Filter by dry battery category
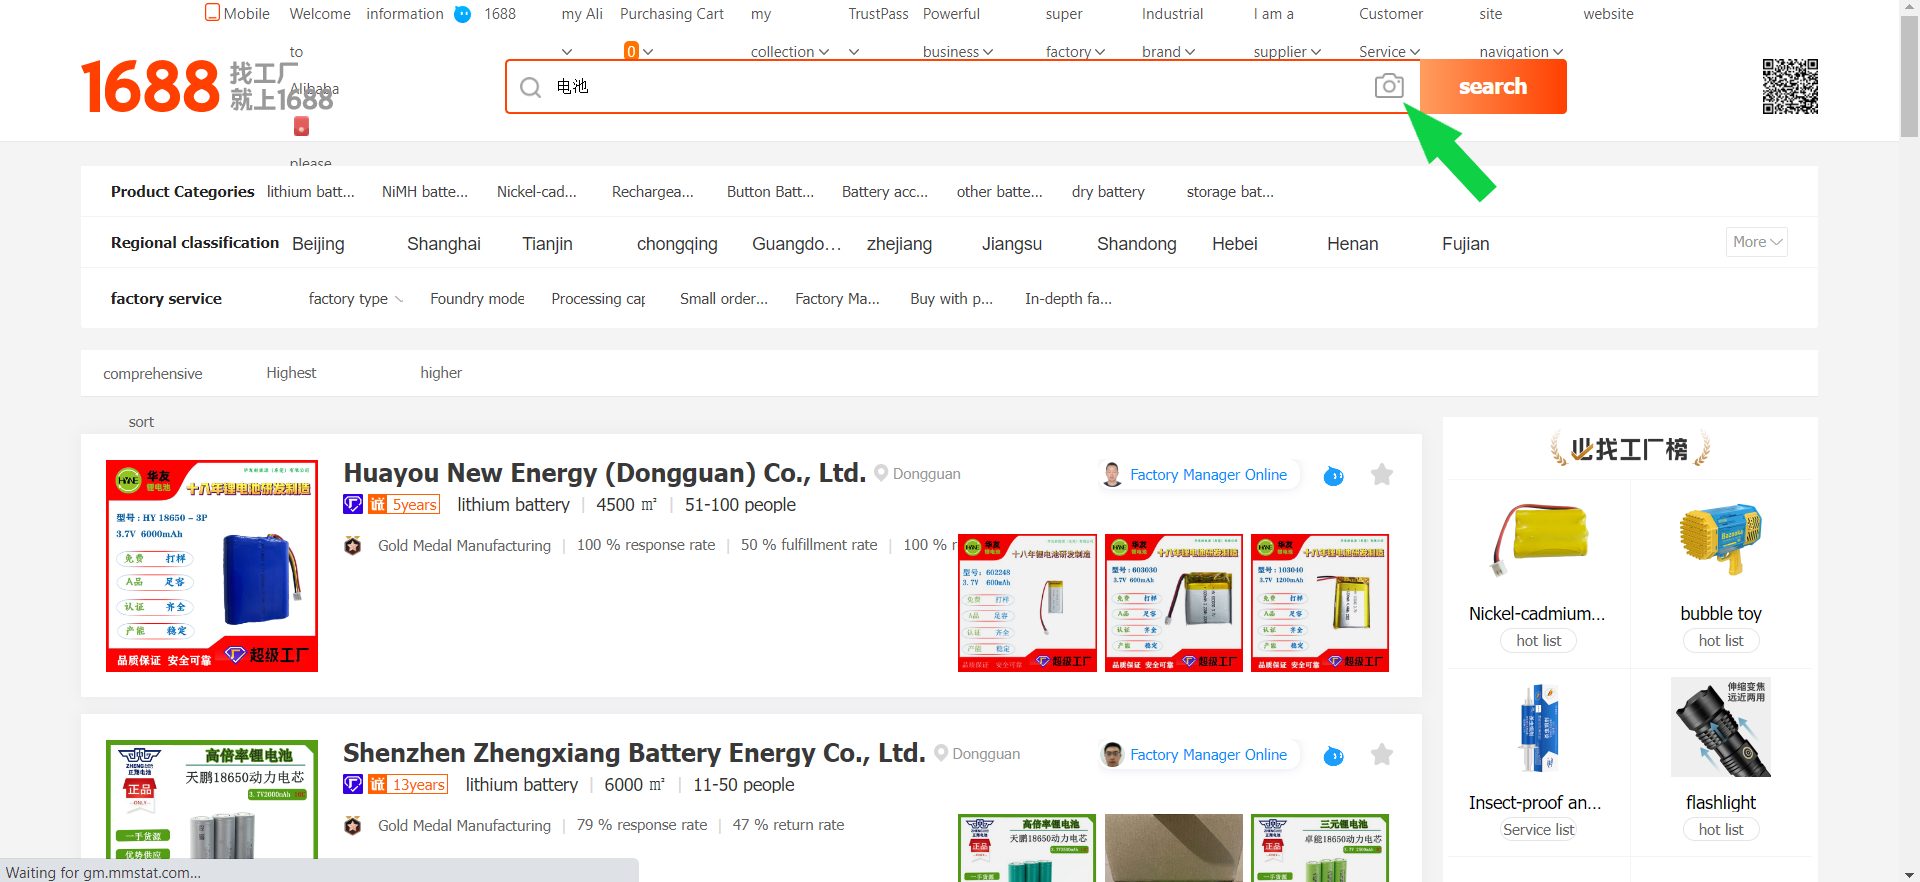This screenshot has width=1920, height=882. (x=1108, y=192)
